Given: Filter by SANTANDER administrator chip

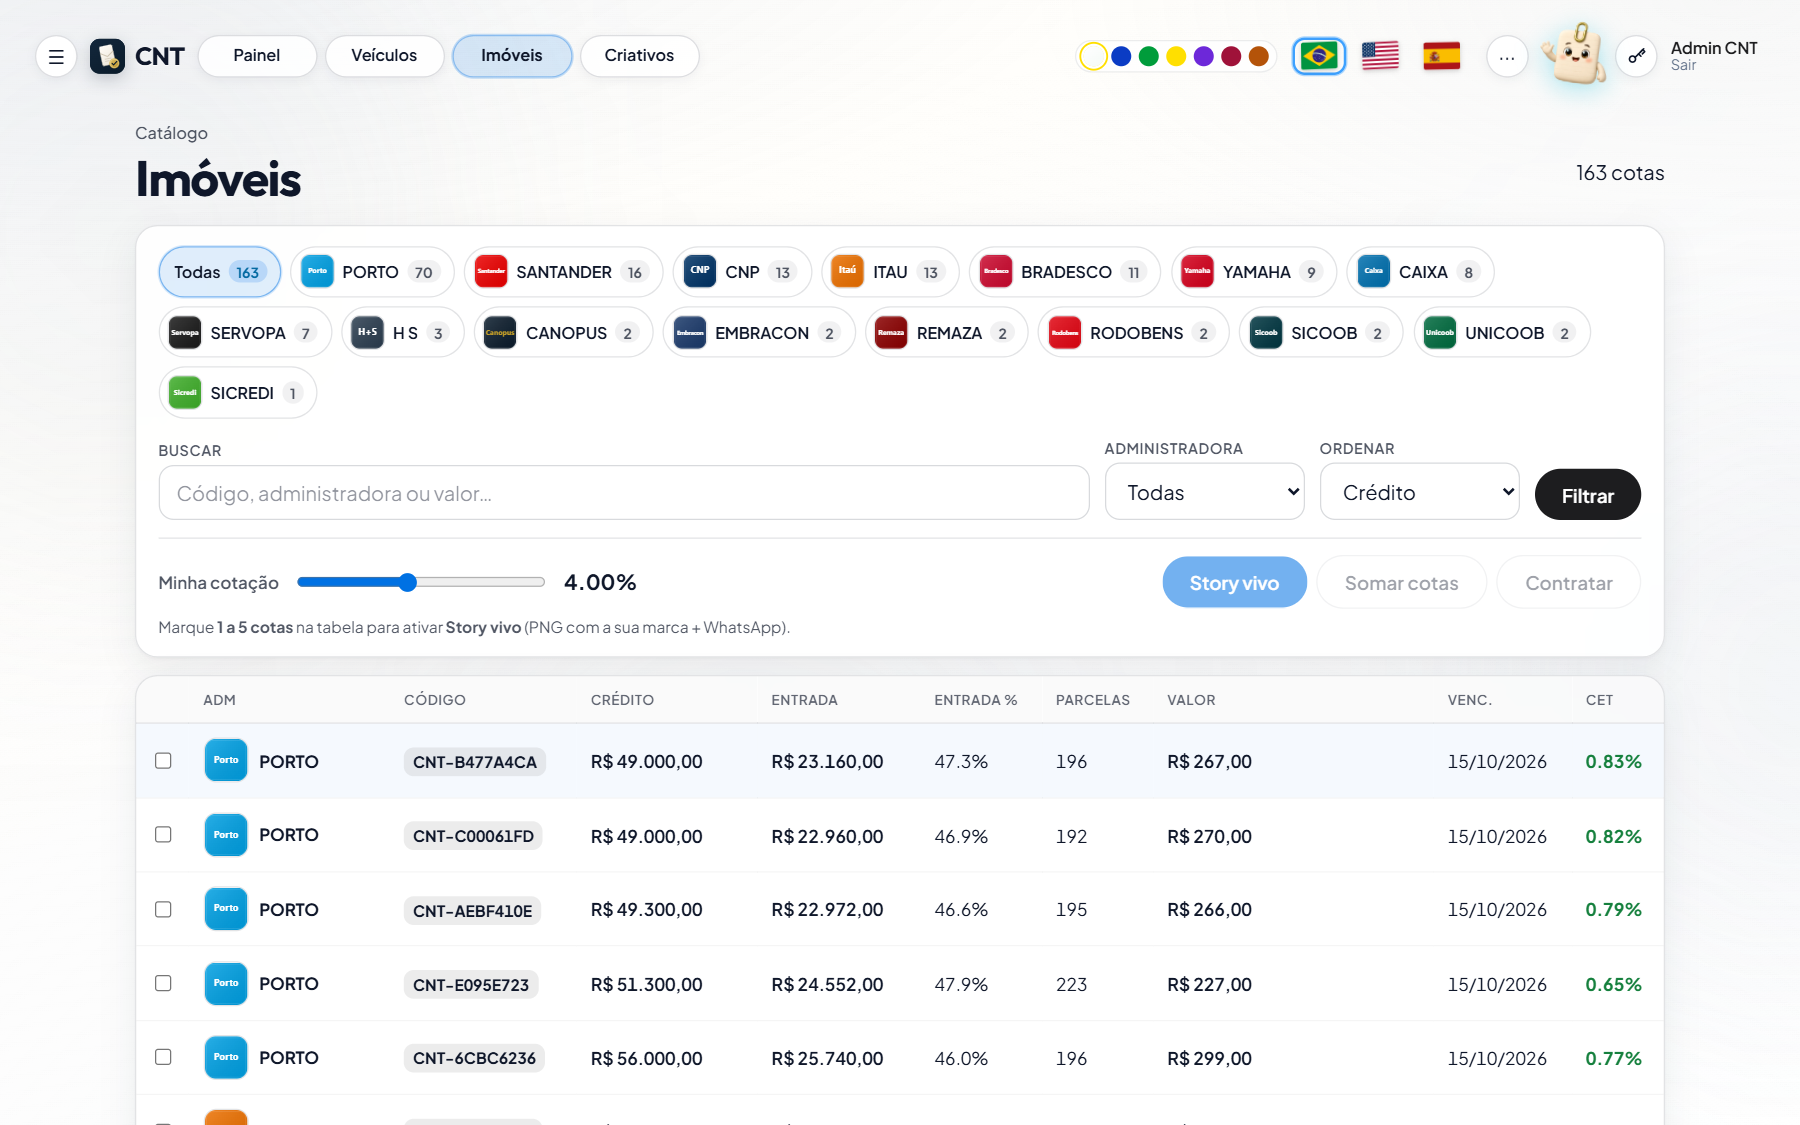Looking at the screenshot, I should coord(563,272).
